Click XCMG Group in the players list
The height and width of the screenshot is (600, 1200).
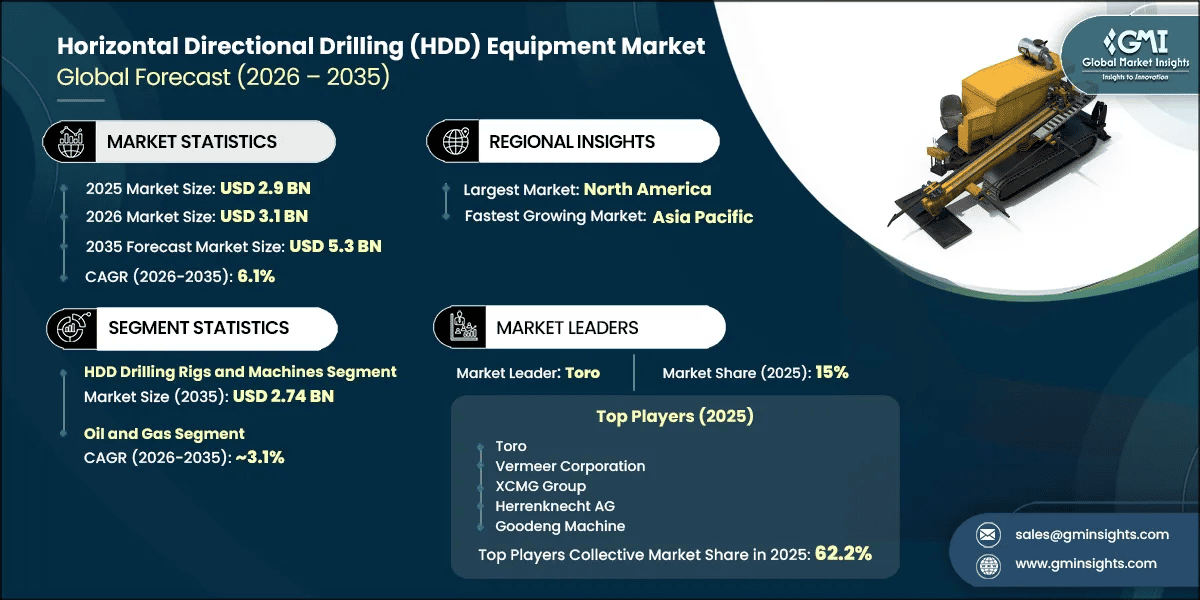[540, 486]
